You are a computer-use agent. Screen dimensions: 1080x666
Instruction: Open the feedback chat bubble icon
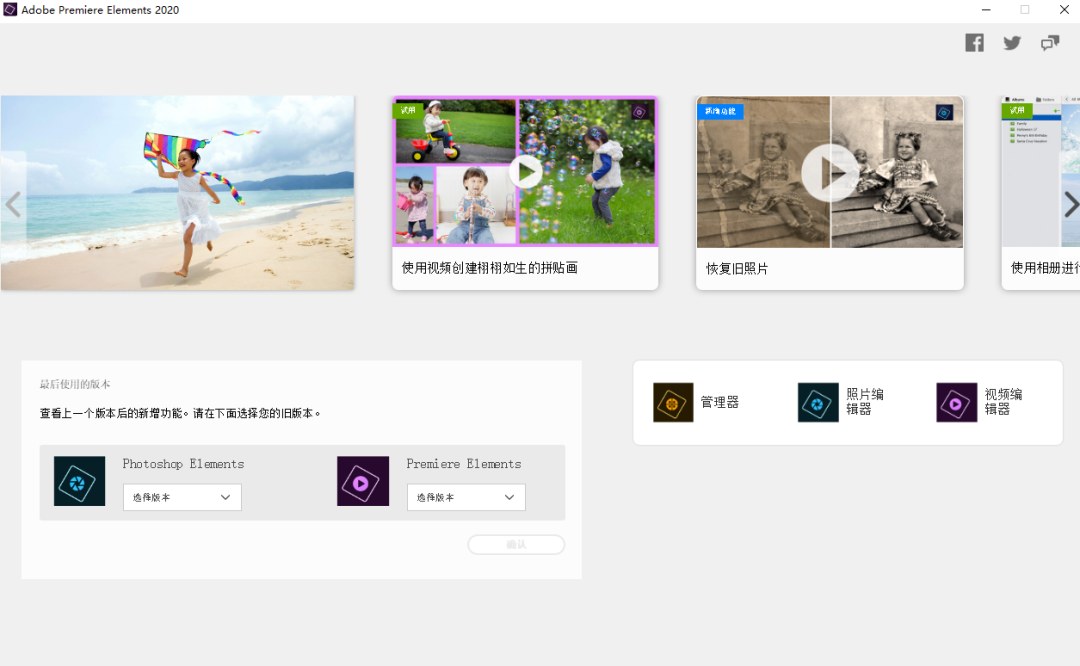(1049, 43)
